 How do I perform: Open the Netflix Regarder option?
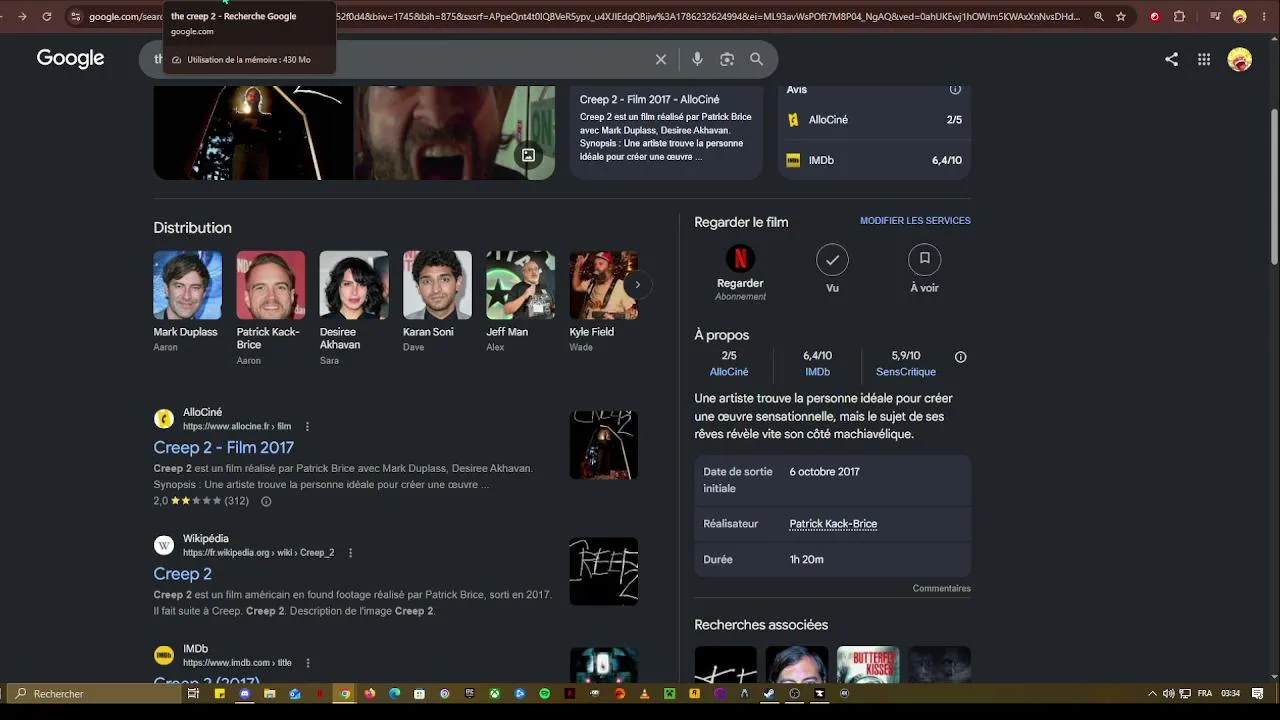click(740, 272)
